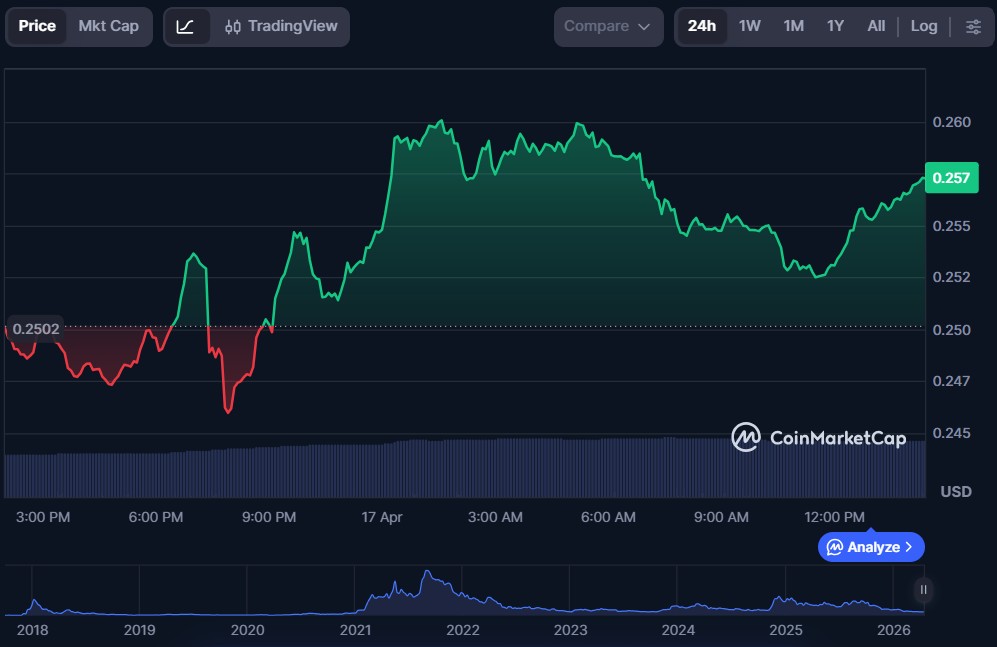Open the Analyze chevron menu
The image size is (997, 647).
click(x=870, y=547)
